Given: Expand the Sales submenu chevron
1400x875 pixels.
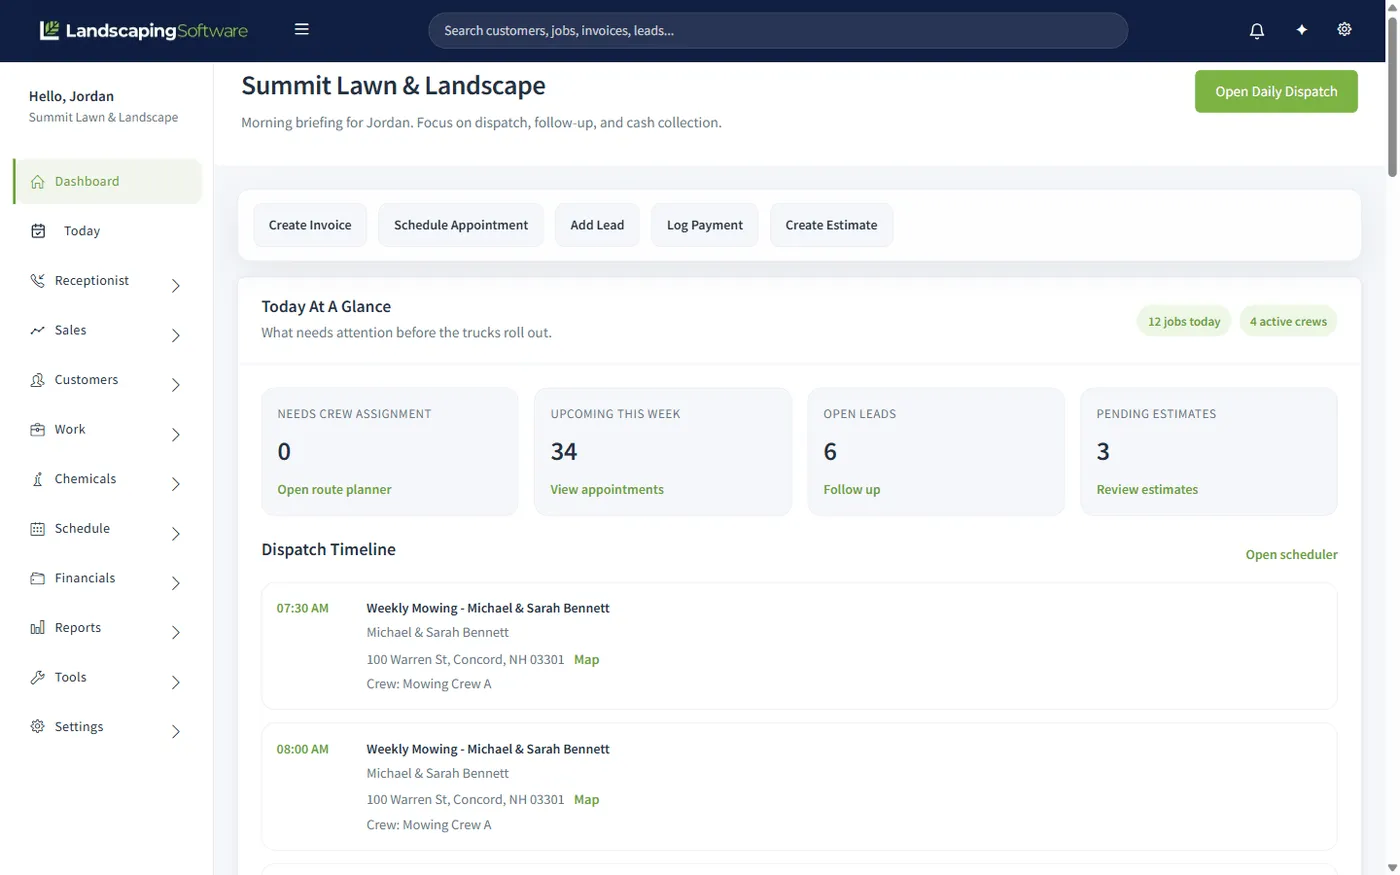Looking at the screenshot, I should pos(176,335).
